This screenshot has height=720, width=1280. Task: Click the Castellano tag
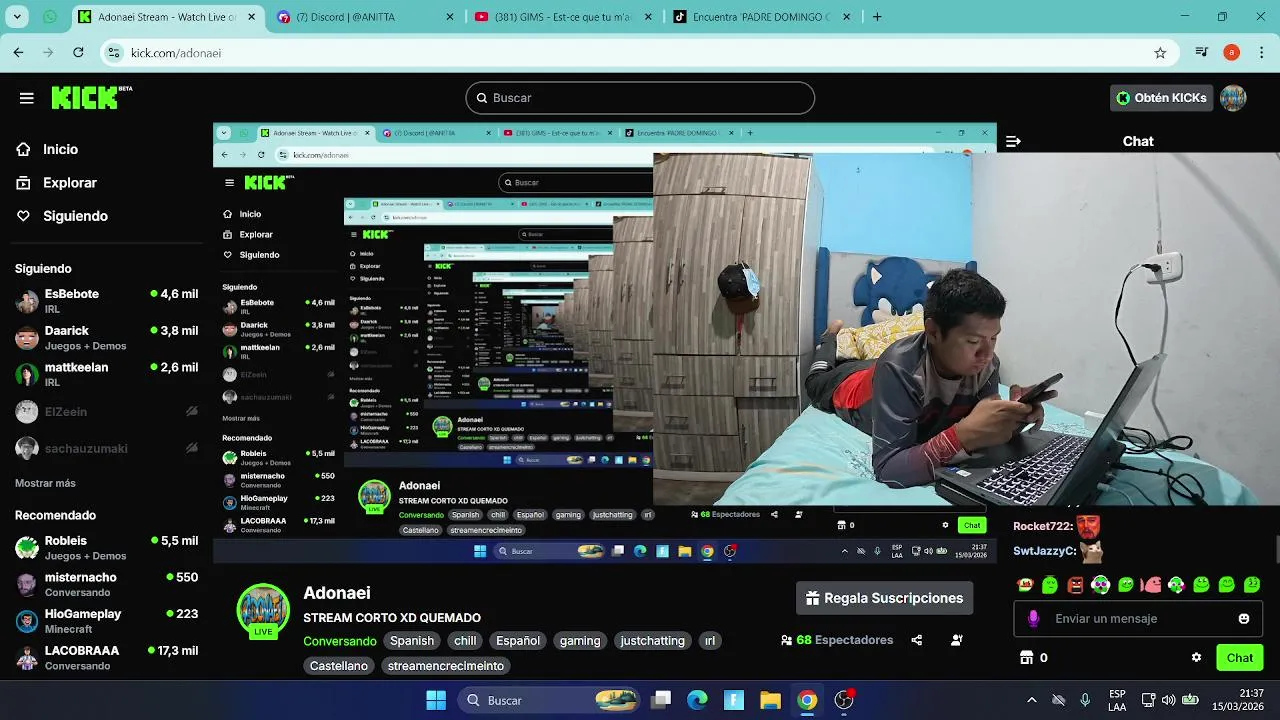click(x=339, y=666)
